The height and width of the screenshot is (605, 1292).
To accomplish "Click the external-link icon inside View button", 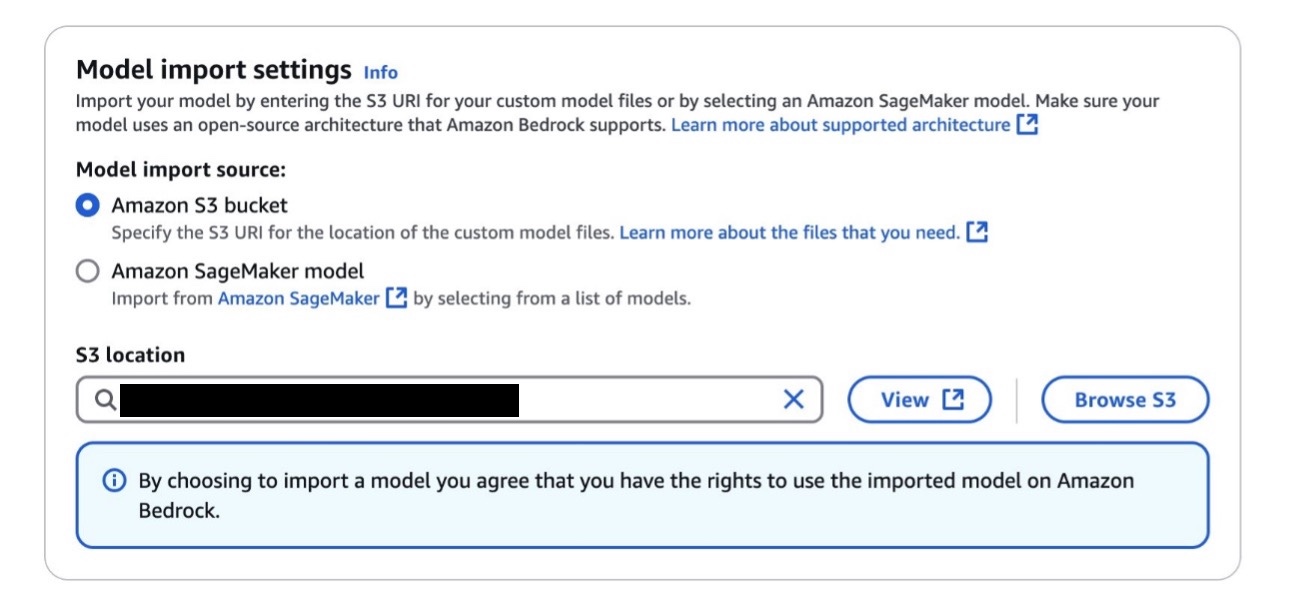I will tap(953, 400).
